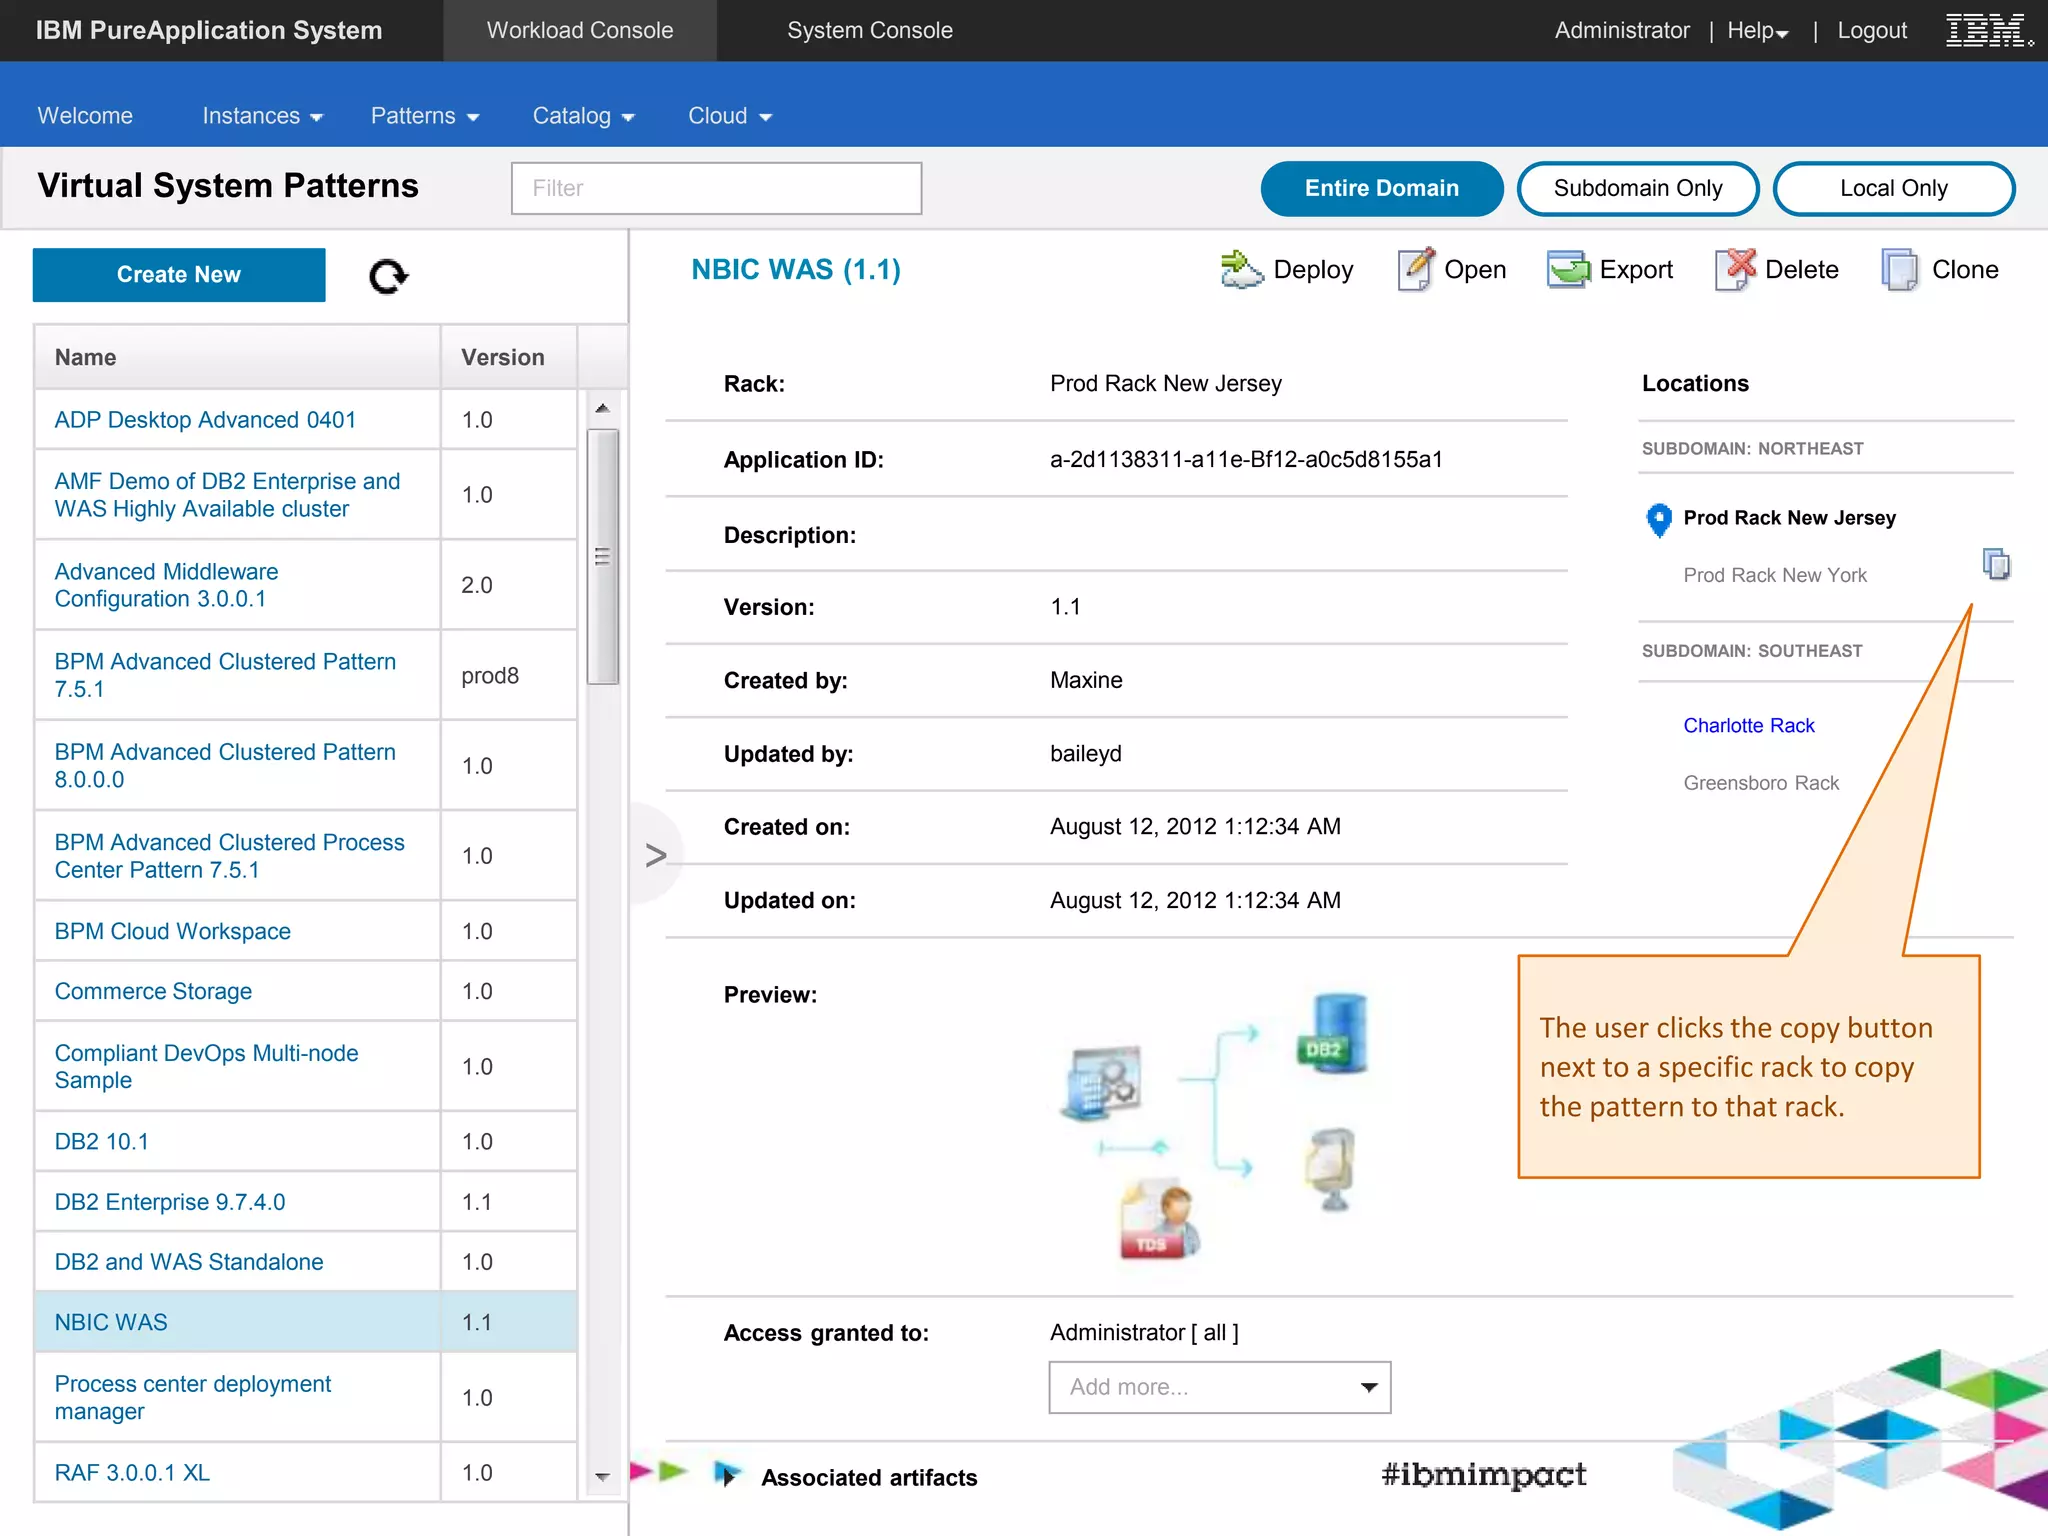This screenshot has height=1536, width=2048.
Task: Click the list scroll down arrow
Action: 602,1476
